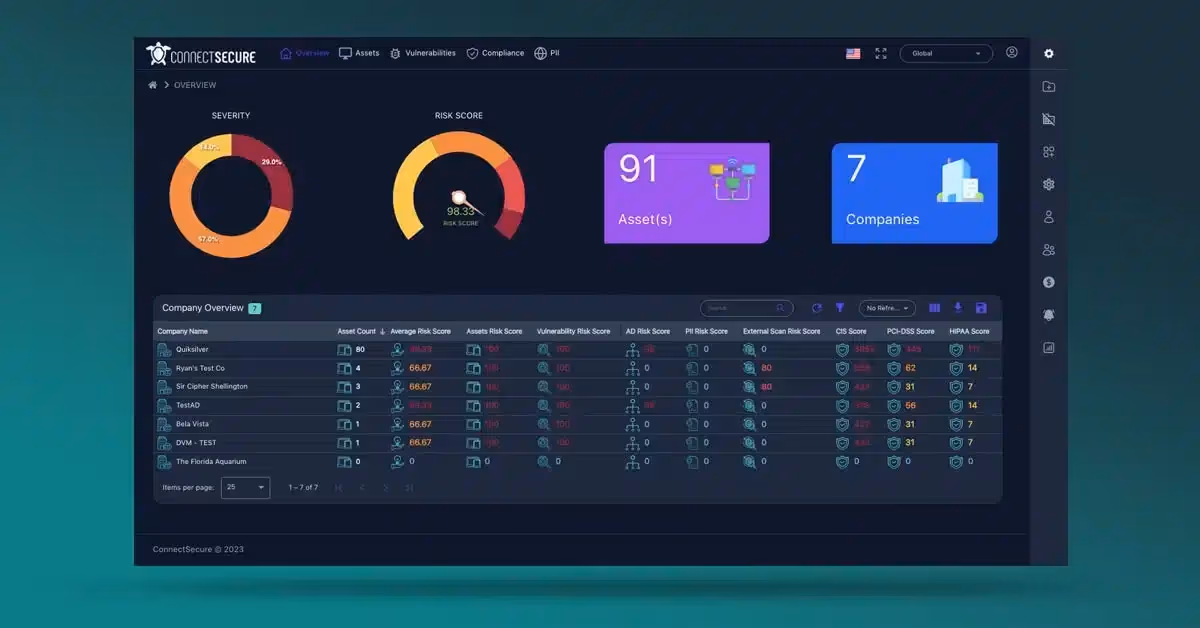The height and width of the screenshot is (628, 1200).
Task: Click the asset count icon for Quiksilver
Action: [344, 350]
